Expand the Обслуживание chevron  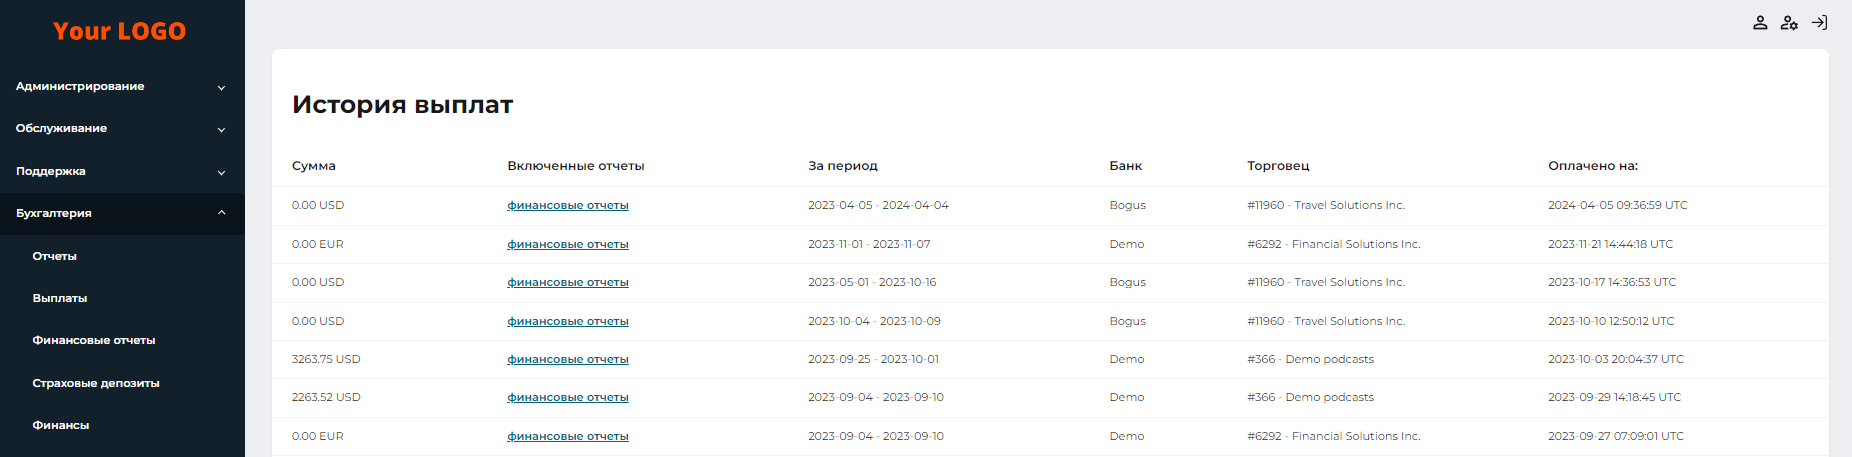[x=221, y=129]
